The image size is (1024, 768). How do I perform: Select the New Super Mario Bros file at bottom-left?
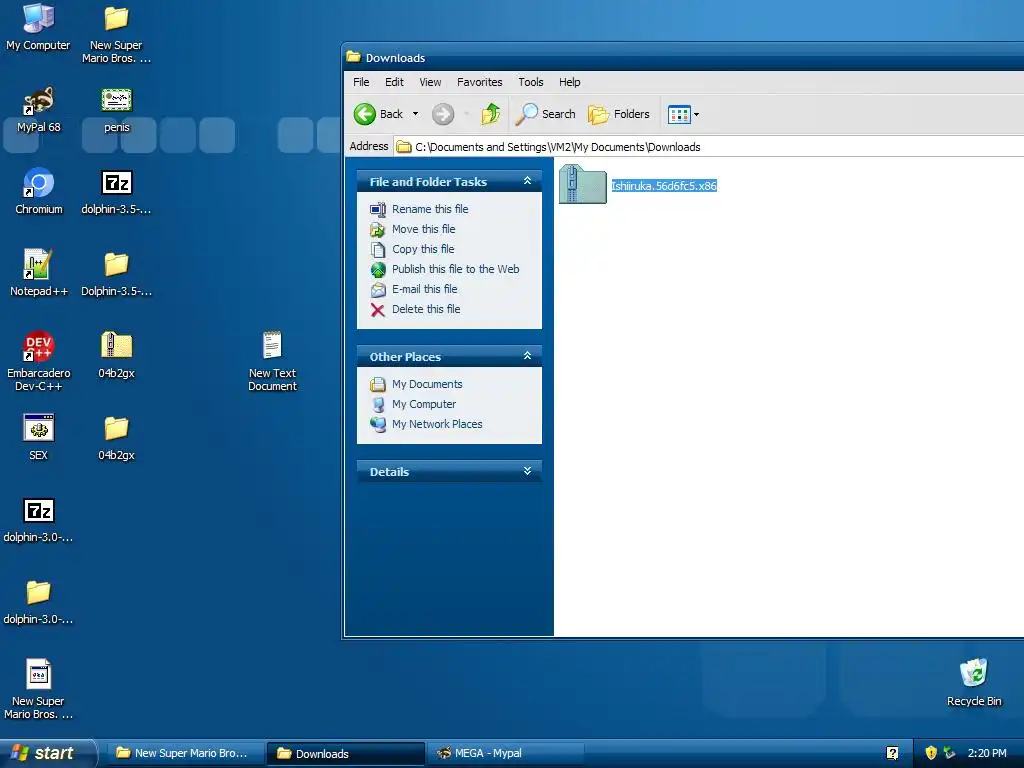[x=39, y=689]
